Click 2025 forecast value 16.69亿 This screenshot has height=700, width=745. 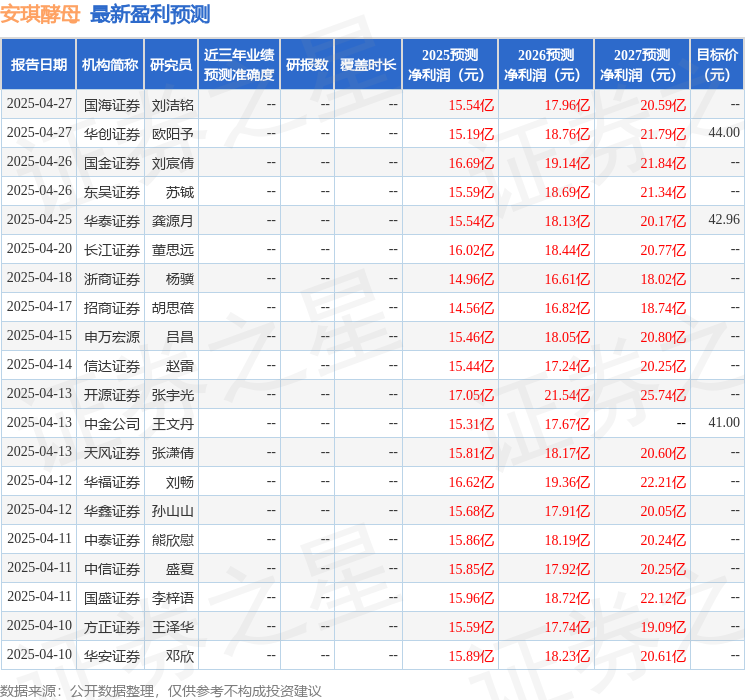(x=471, y=163)
